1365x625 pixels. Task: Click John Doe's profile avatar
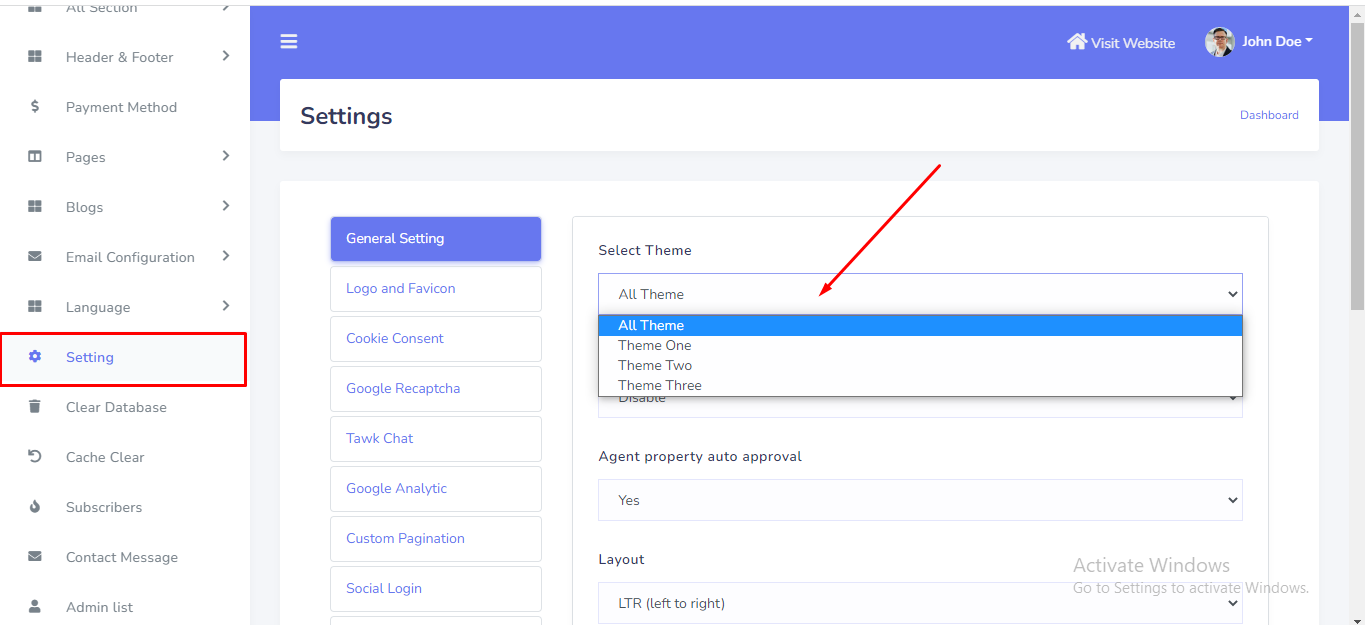pyautogui.click(x=1219, y=42)
